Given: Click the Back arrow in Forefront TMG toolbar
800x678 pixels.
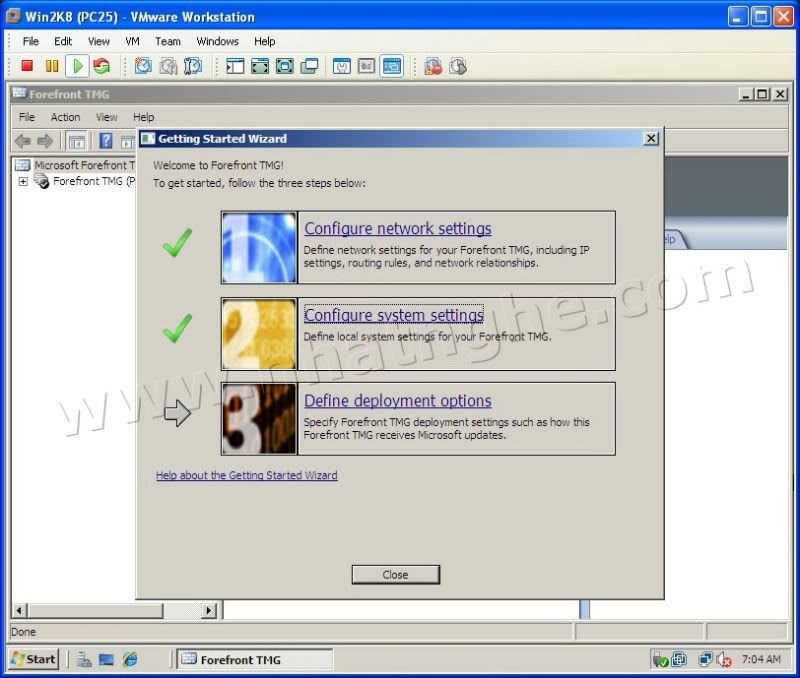Looking at the screenshot, I should 23,140.
